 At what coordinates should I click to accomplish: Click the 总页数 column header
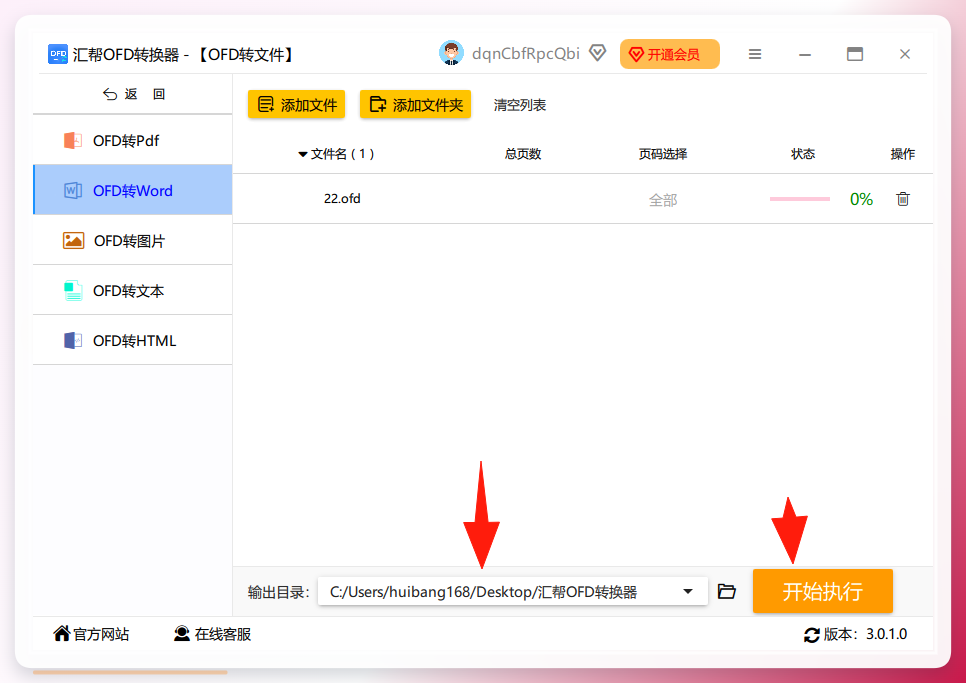(522, 154)
